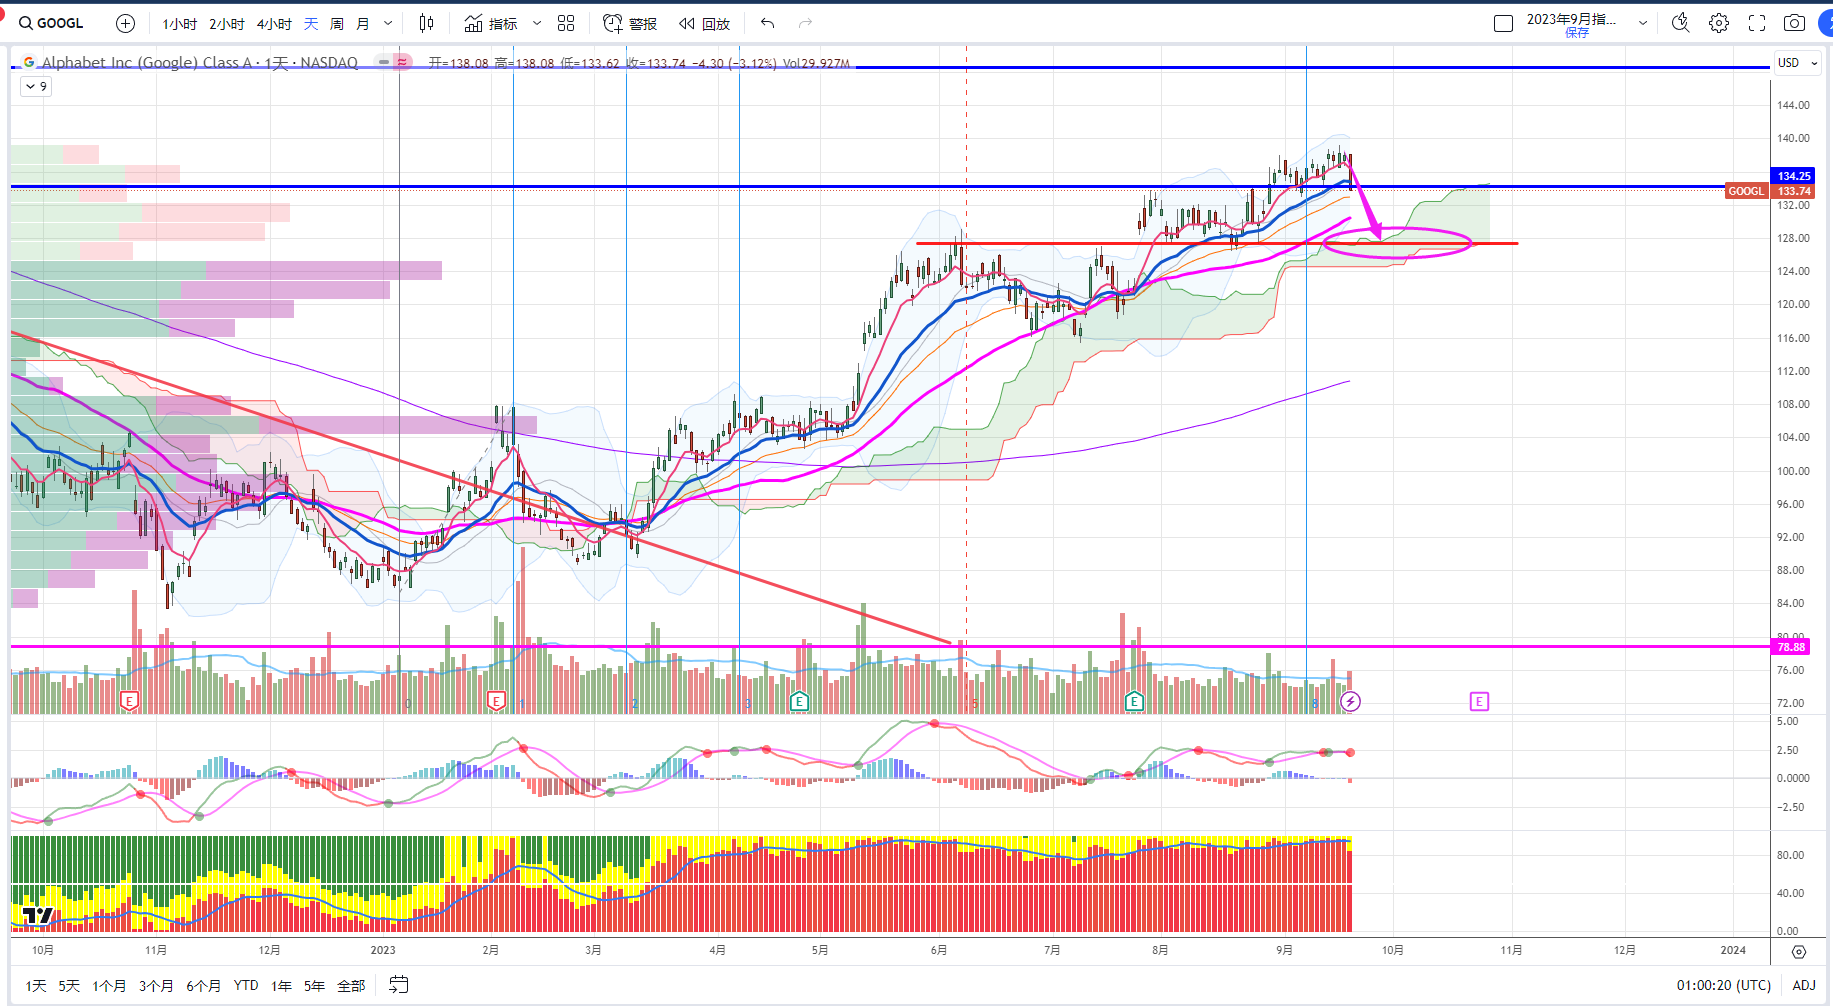Viewport: 1833px width, 1006px height.
Task: Click the Google logo in chart legend
Action: point(29,62)
